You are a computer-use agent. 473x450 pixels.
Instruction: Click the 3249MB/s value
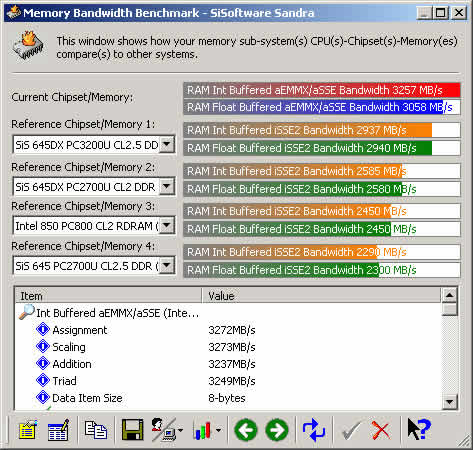coord(232,381)
